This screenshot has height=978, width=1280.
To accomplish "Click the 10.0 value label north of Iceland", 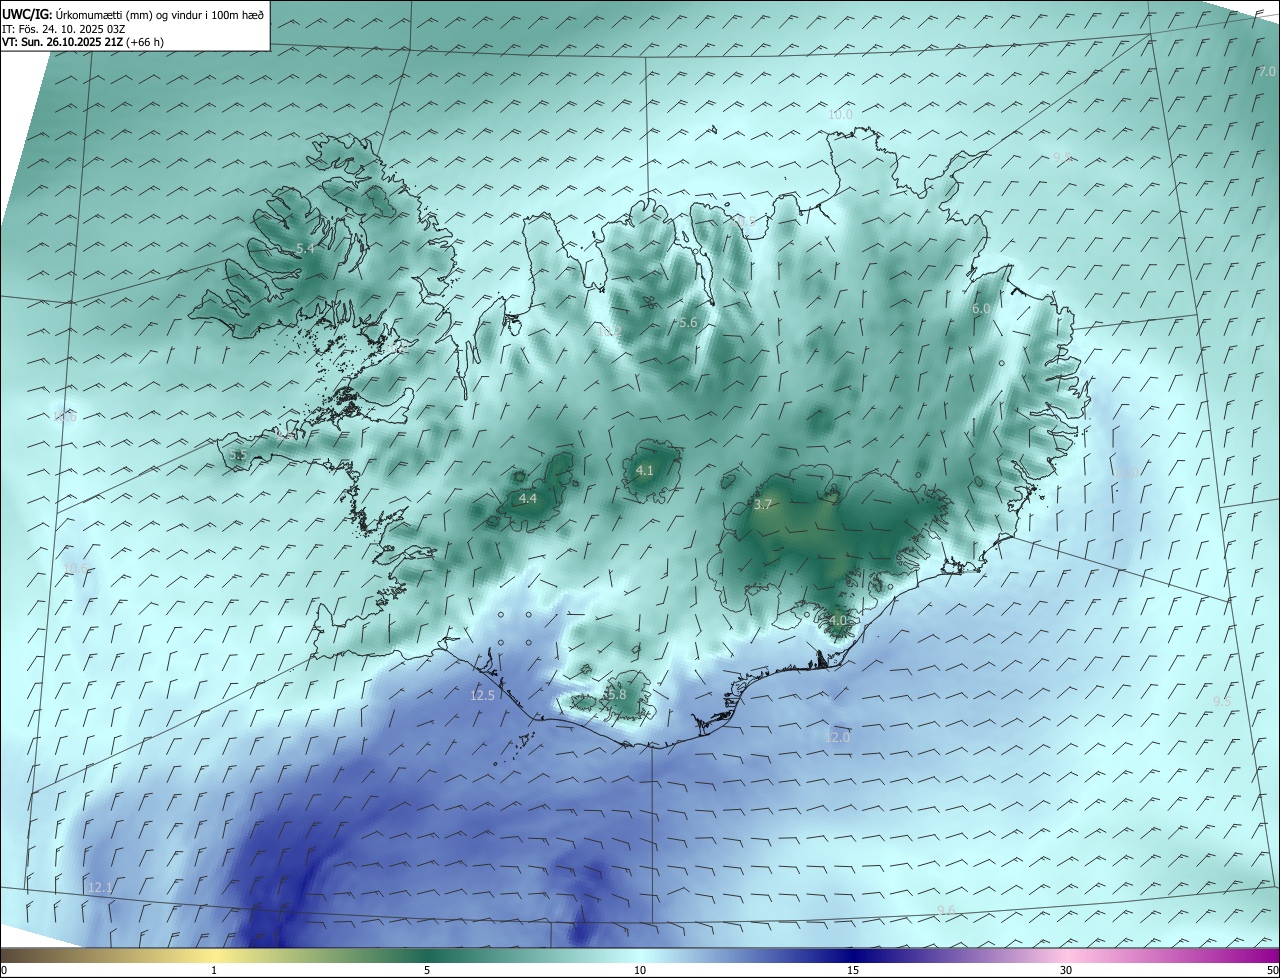I will click(x=840, y=115).
